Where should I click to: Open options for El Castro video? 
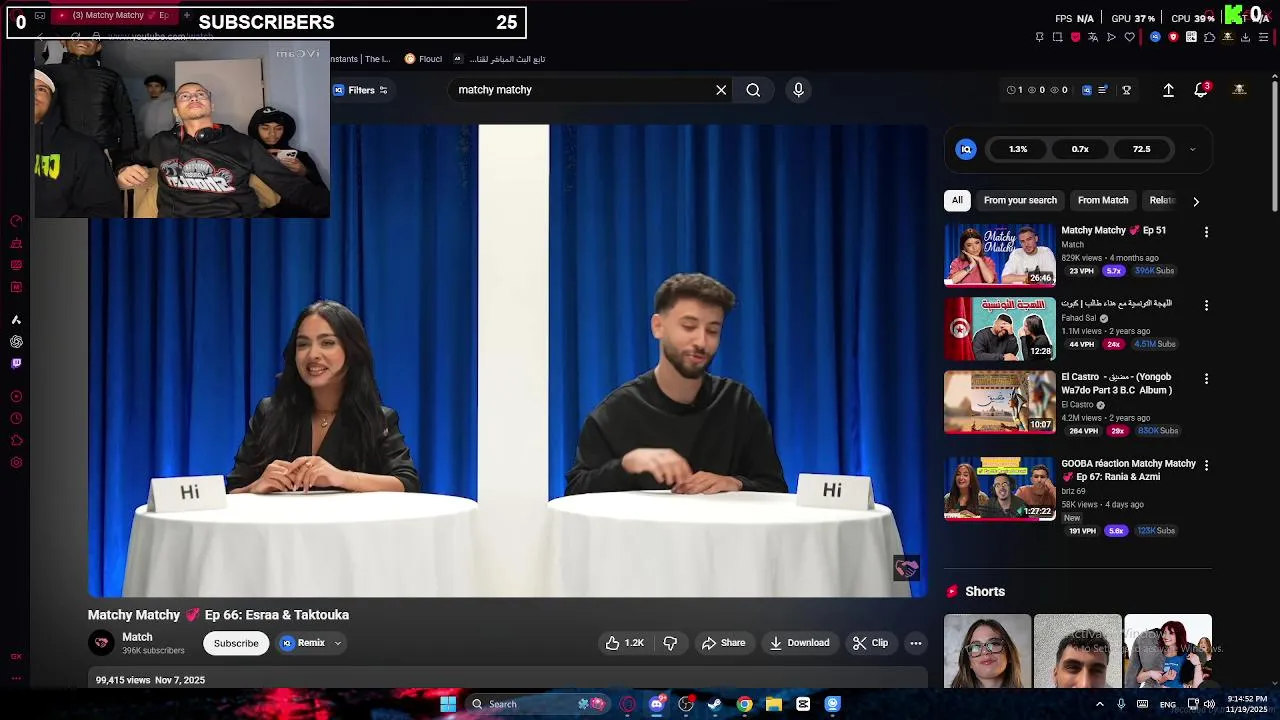1206,379
